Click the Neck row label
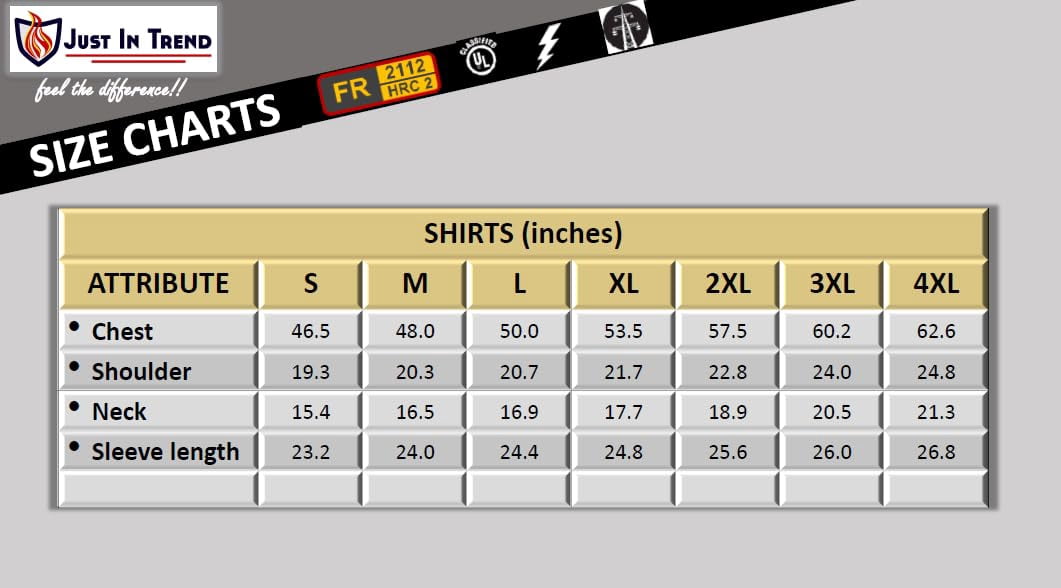The height and width of the screenshot is (588, 1061). click(x=119, y=411)
